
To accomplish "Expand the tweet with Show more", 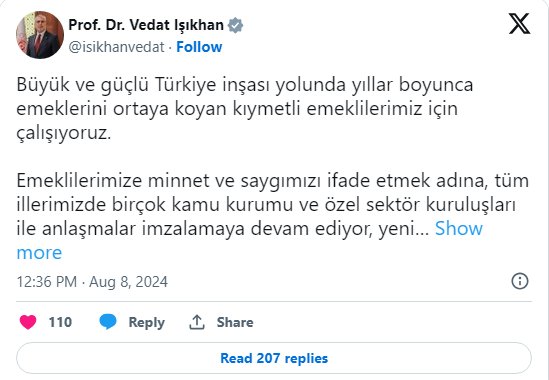I will [x=250, y=240].
